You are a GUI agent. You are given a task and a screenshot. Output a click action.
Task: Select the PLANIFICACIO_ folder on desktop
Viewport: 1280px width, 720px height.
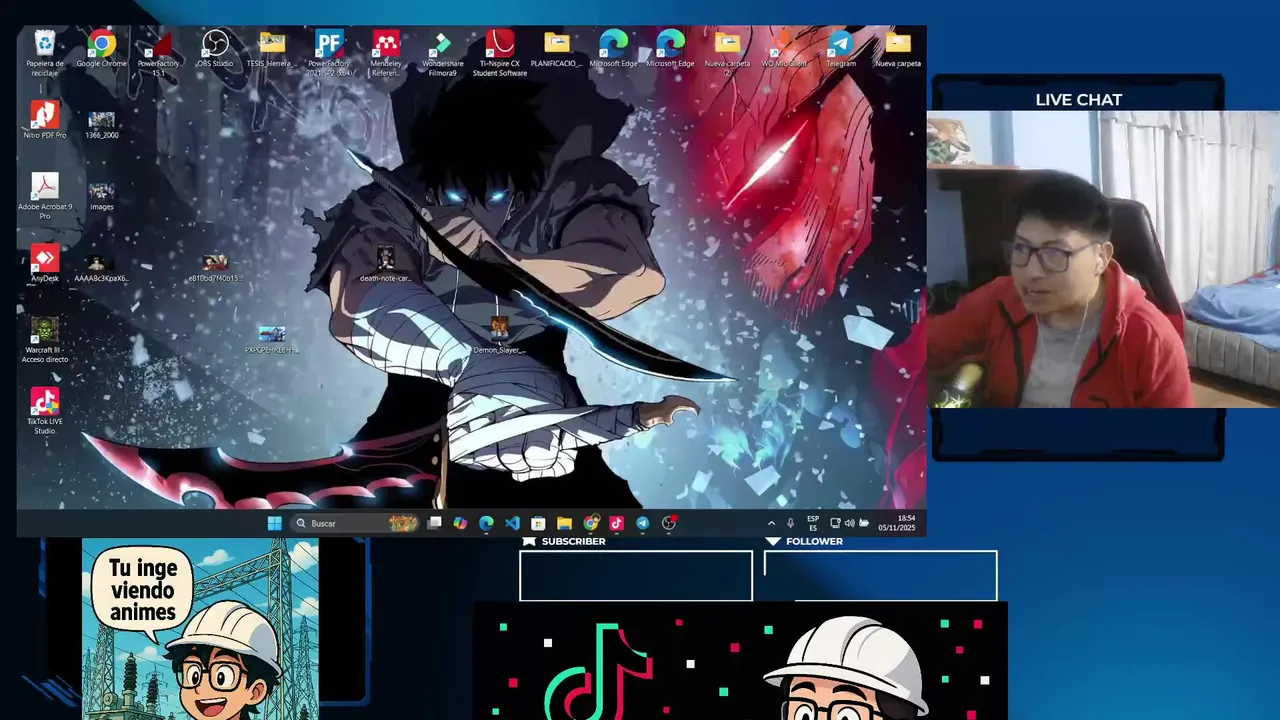[556, 50]
